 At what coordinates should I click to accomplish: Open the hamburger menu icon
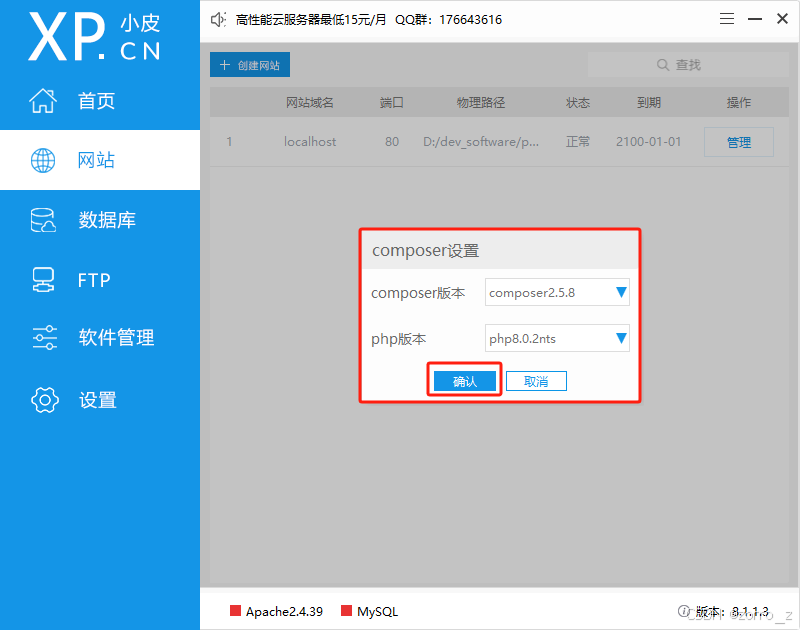click(x=727, y=19)
